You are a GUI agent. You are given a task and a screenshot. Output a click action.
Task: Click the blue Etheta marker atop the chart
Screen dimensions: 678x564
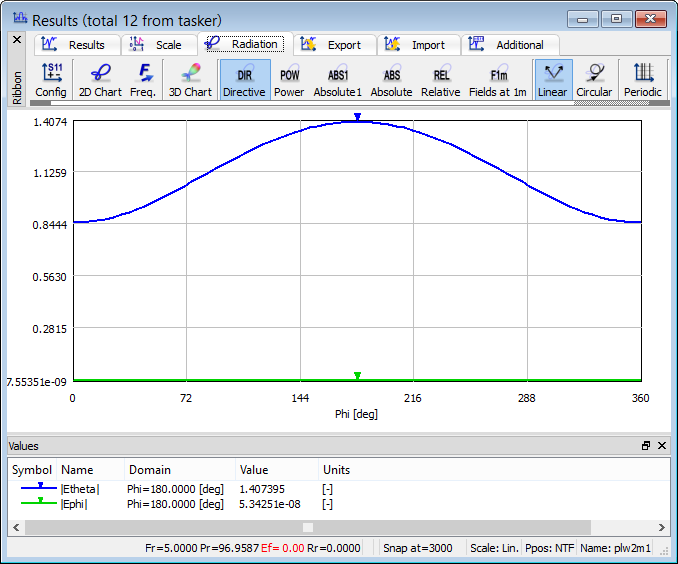click(357, 117)
